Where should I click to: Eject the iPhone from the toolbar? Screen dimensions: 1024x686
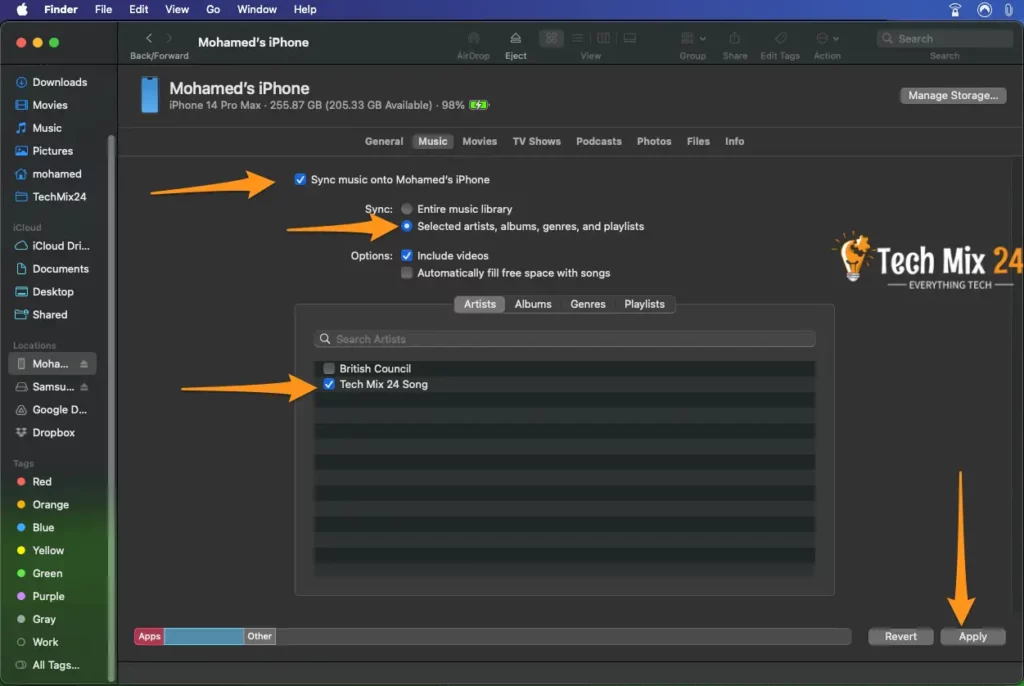click(515, 39)
